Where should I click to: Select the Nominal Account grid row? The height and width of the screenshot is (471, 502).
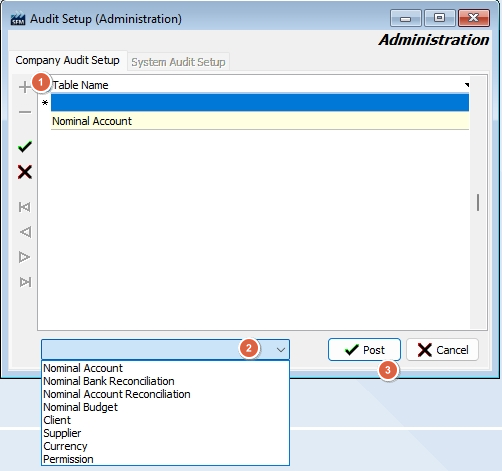[x=260, y=121]
